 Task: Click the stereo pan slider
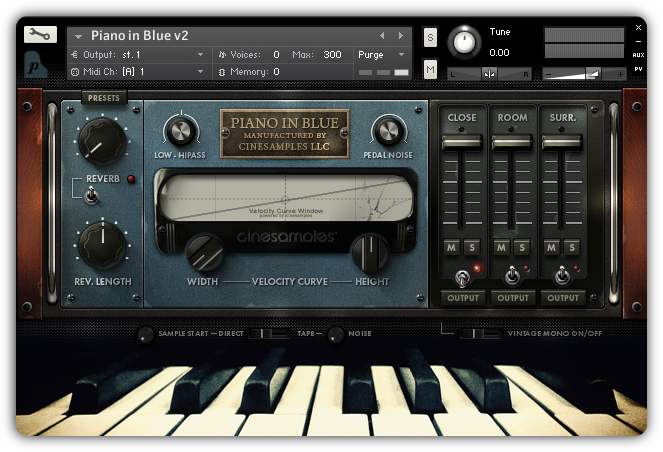(x=489, y=74)
